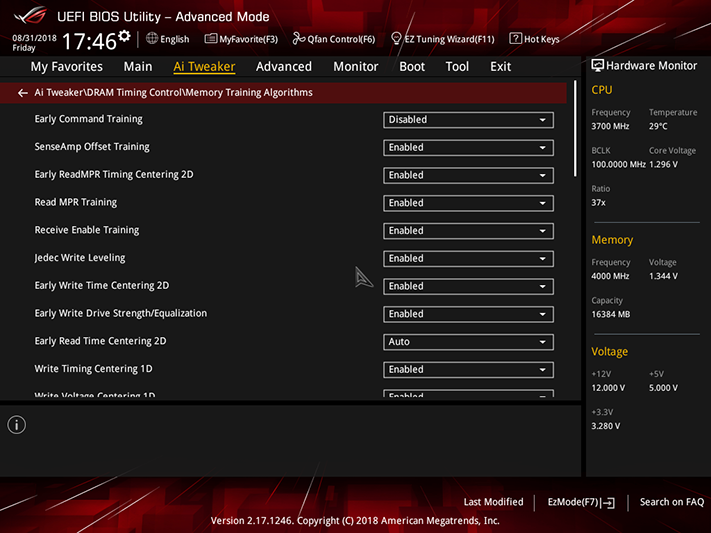711x533 pixels.
Task: Click the Write Timing Centering 1D label
Action: [x=93, y=368]
